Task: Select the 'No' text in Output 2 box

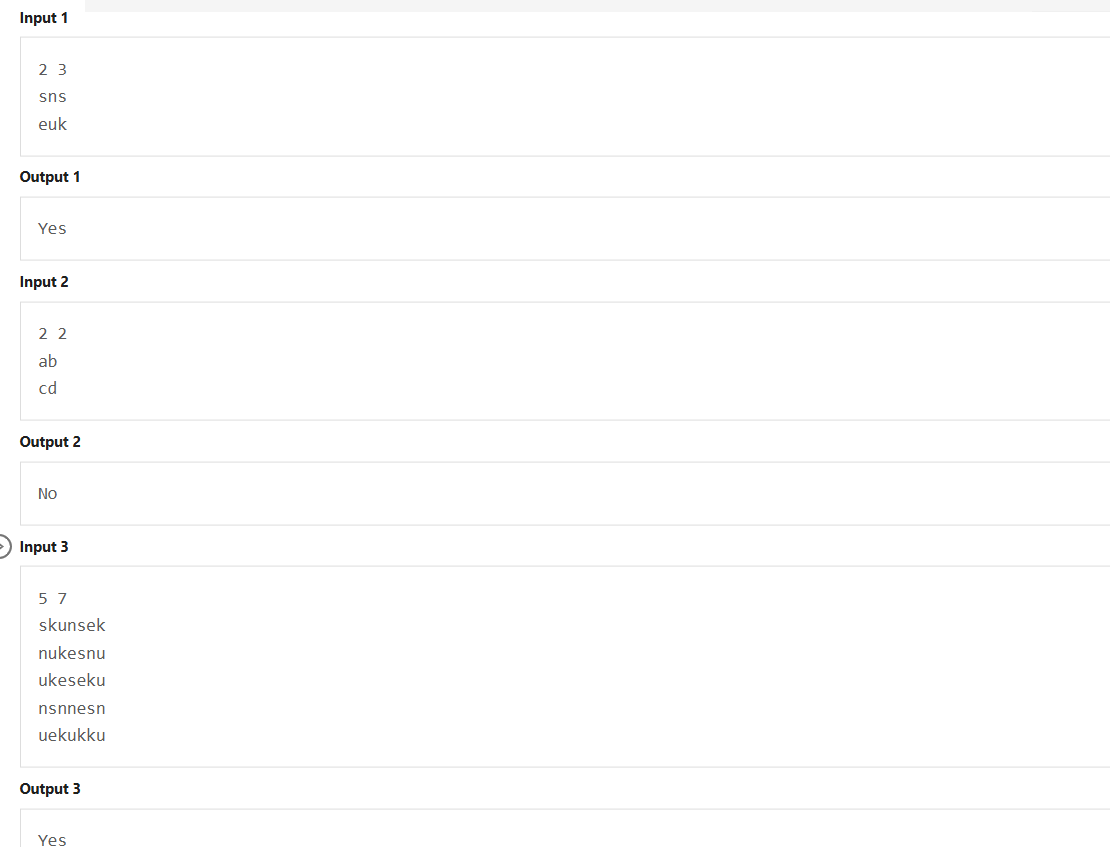Action: (47, 494)
